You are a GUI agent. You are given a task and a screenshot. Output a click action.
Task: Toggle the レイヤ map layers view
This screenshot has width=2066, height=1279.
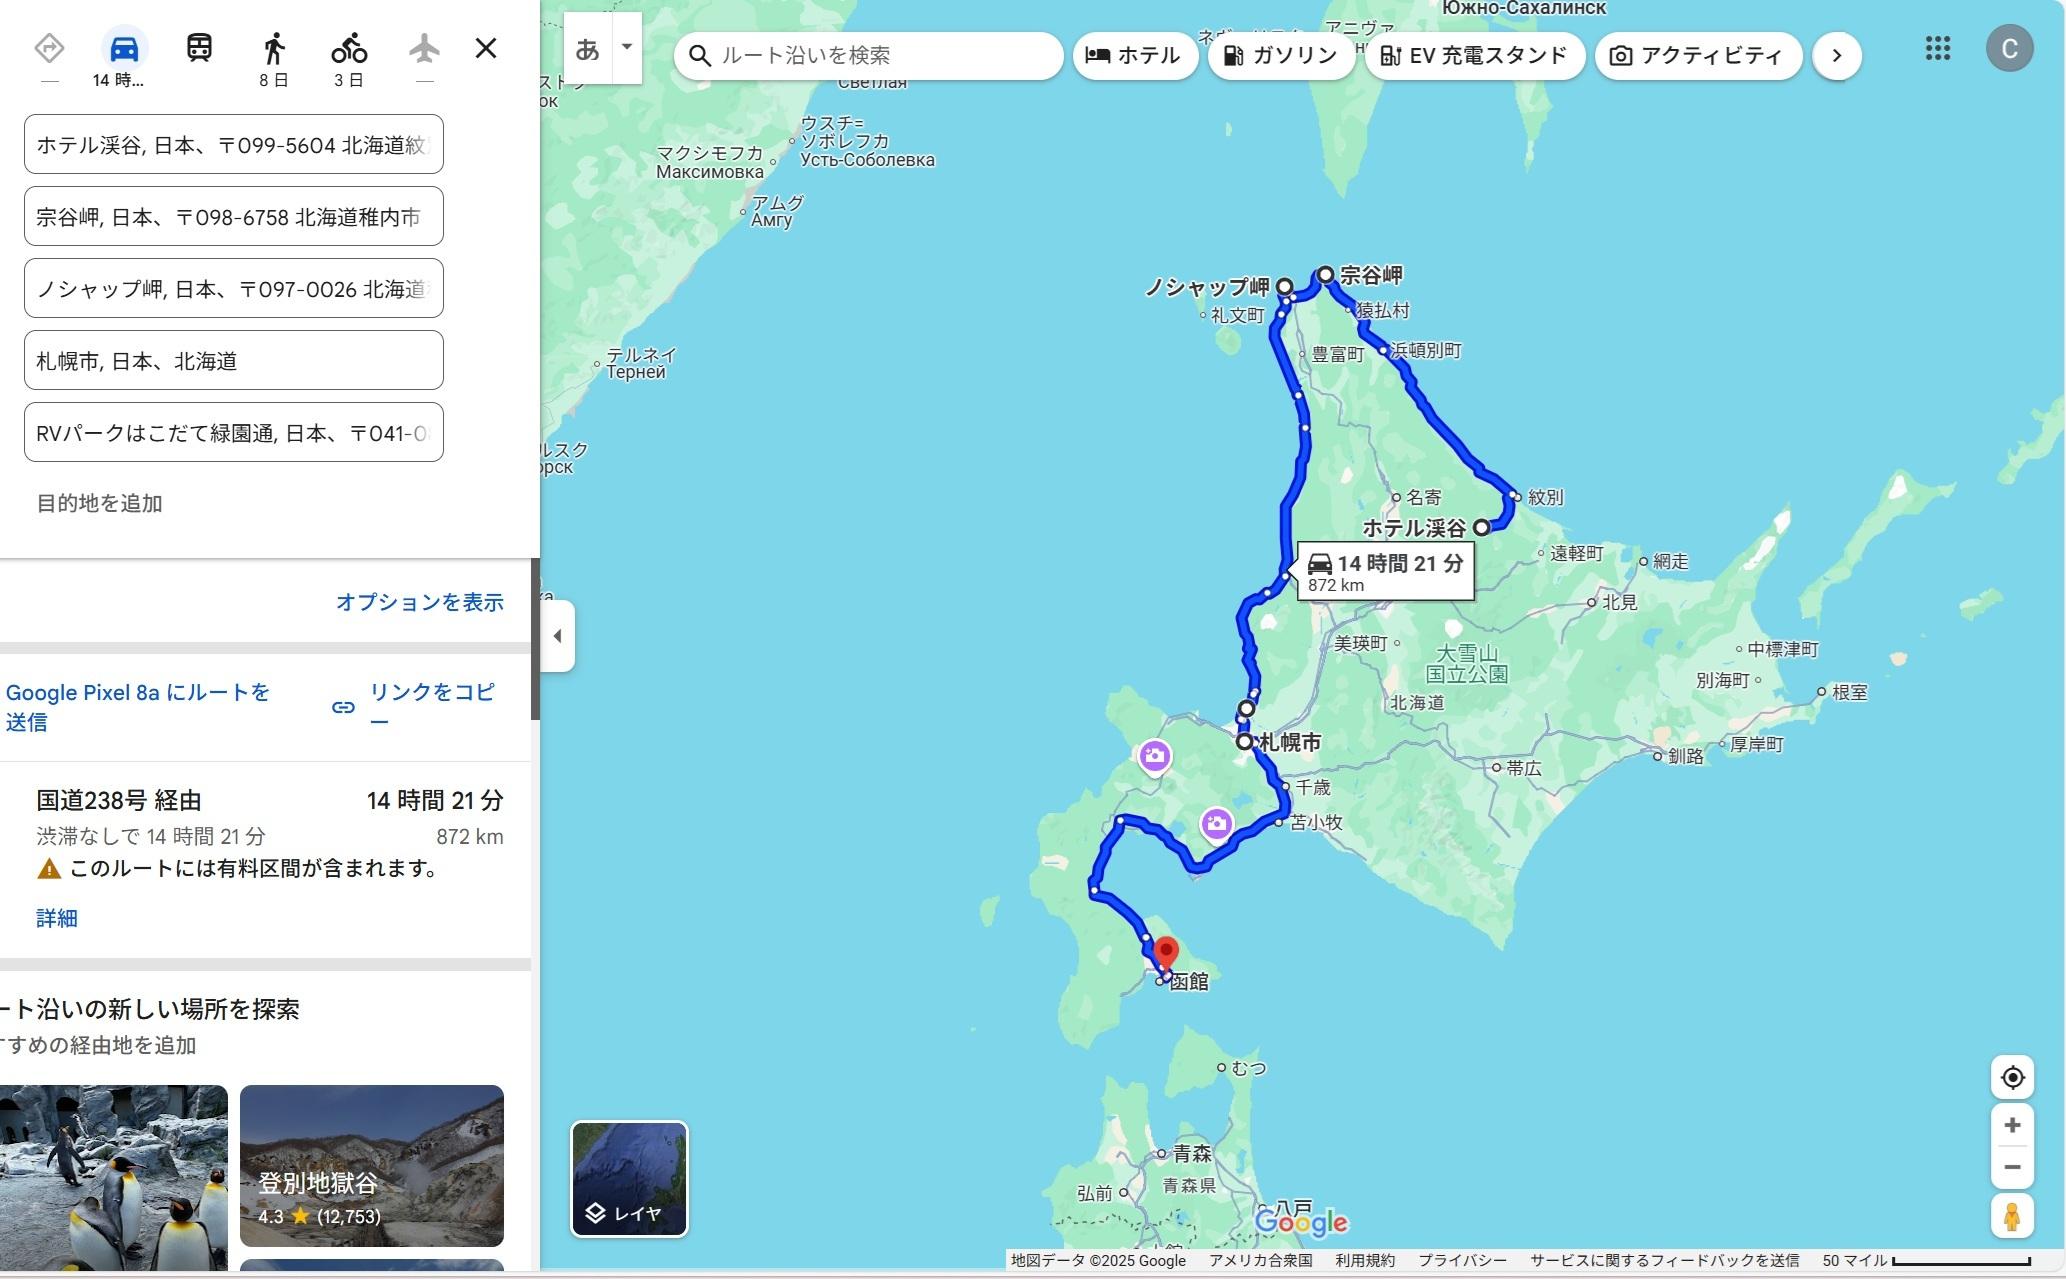pos(629,1179)
